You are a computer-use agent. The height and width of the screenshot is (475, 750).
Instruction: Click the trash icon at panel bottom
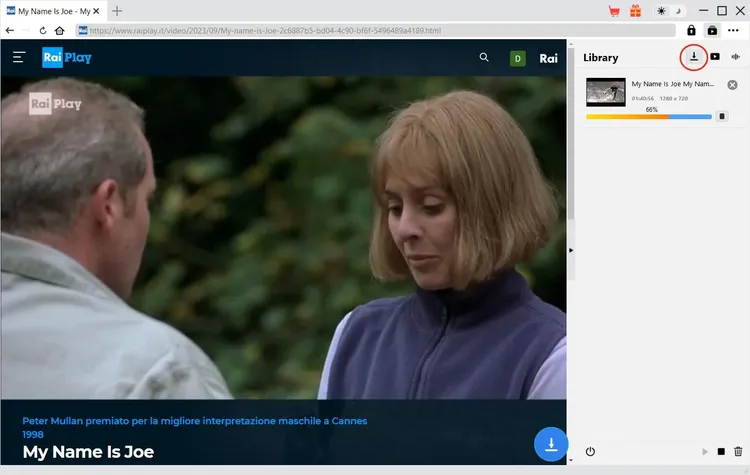tap(738, 452)
